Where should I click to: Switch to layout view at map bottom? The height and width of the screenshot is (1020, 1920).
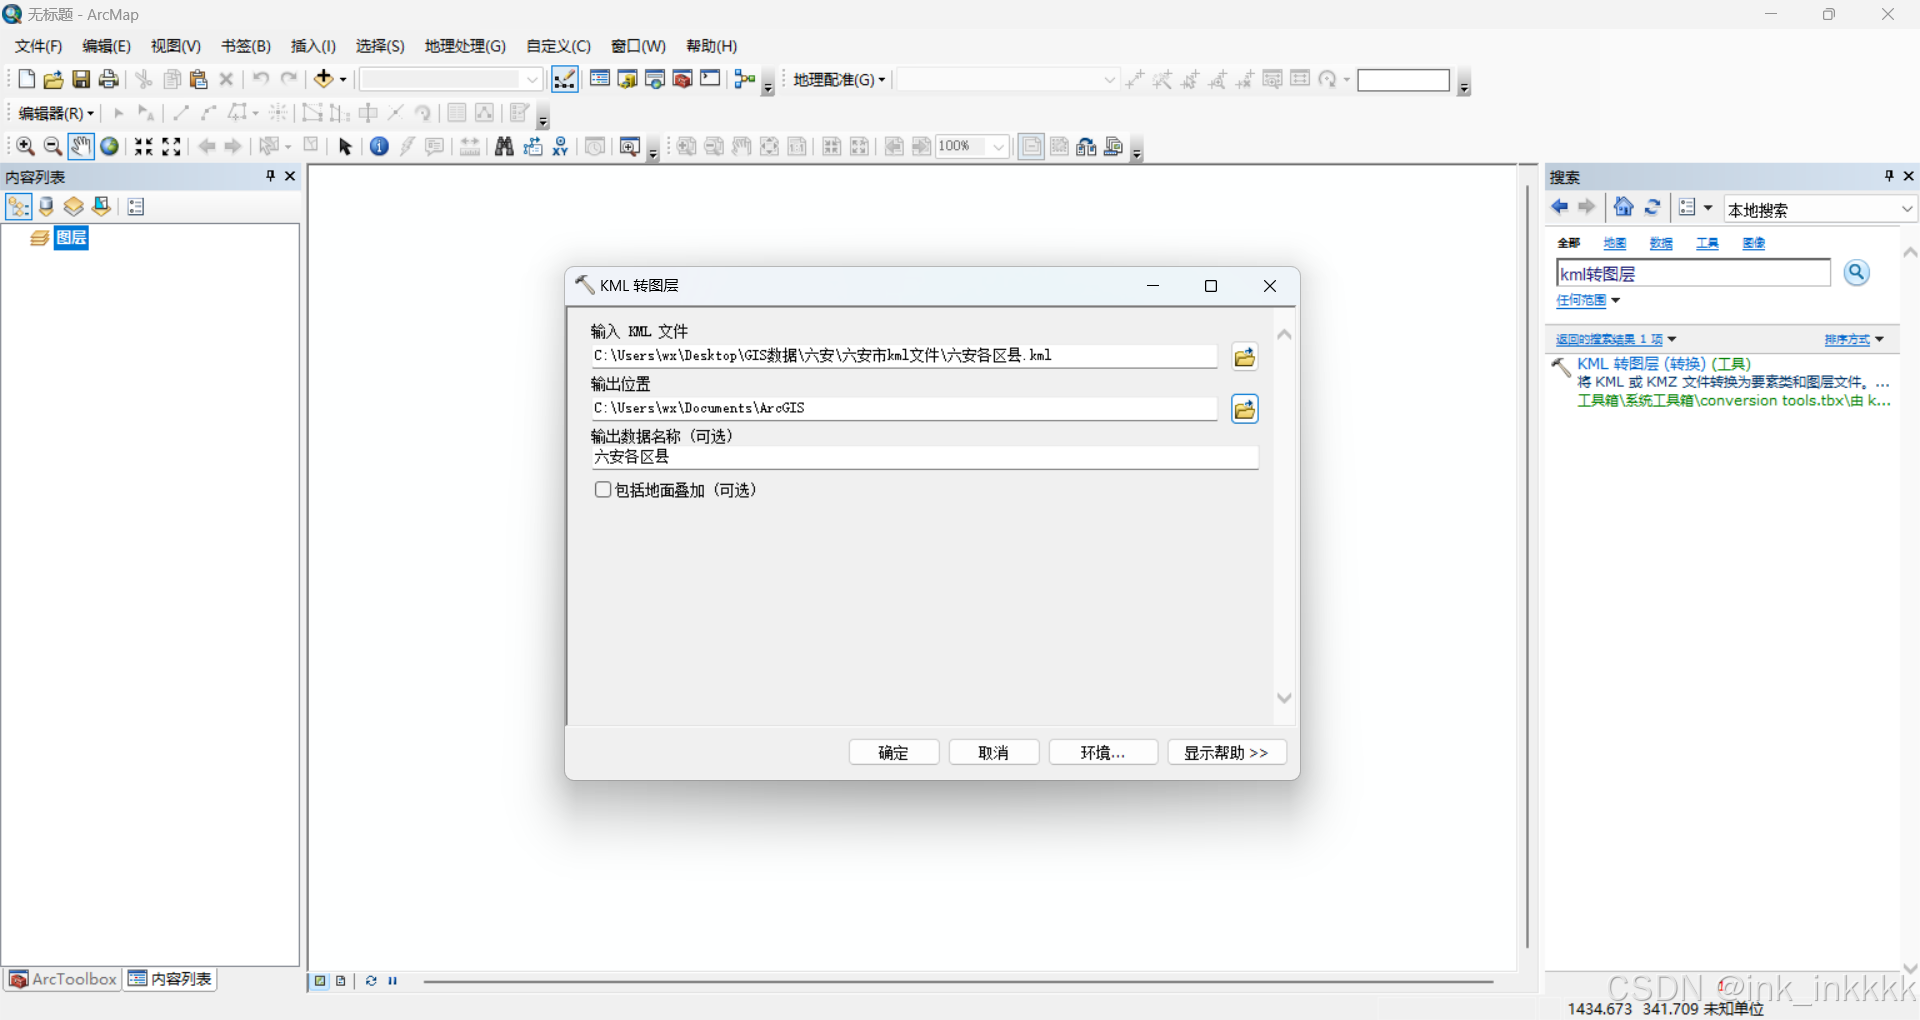(x=341, y=981)
